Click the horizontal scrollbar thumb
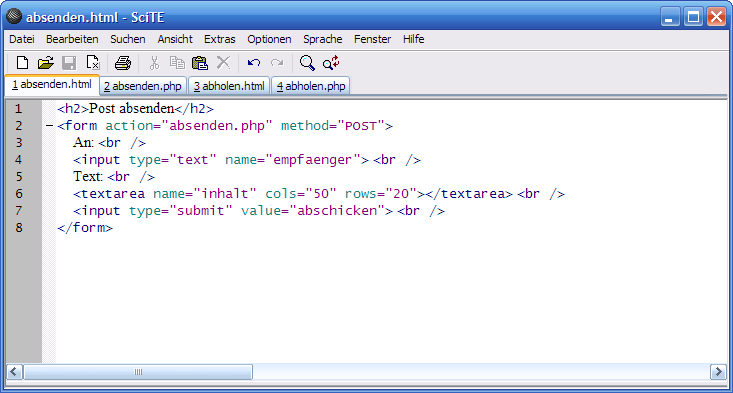Image resolution: width=733 pixels, height=393 pixels. point(138,372)
